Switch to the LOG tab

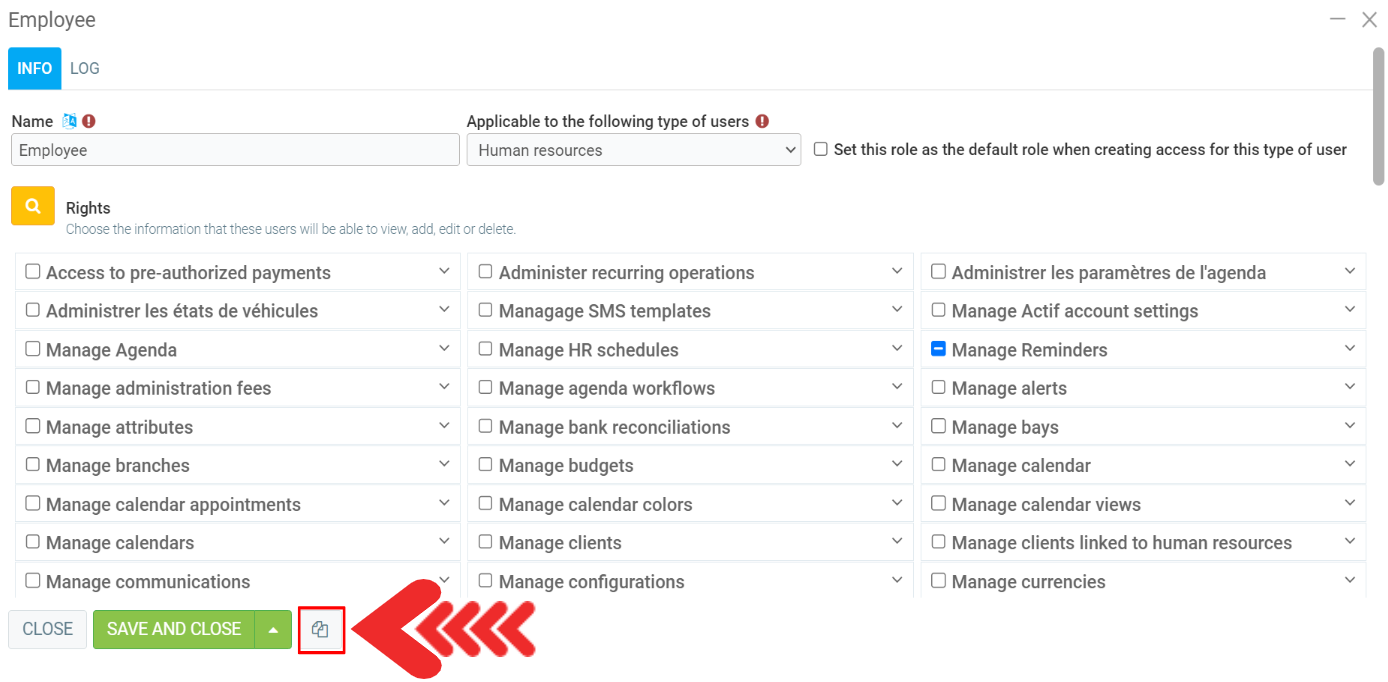(x=85, y=68)
